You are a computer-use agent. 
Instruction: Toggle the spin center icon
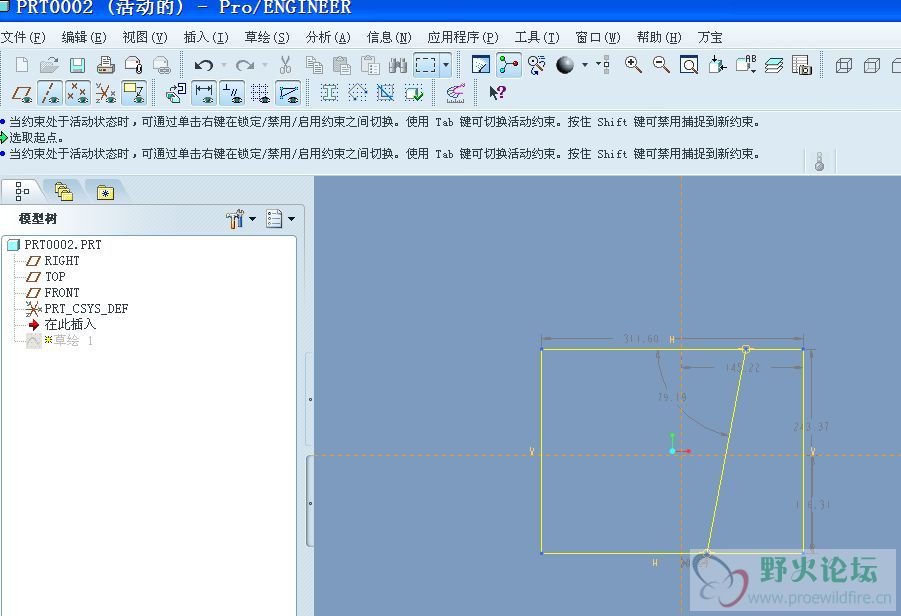coord(509,64)
